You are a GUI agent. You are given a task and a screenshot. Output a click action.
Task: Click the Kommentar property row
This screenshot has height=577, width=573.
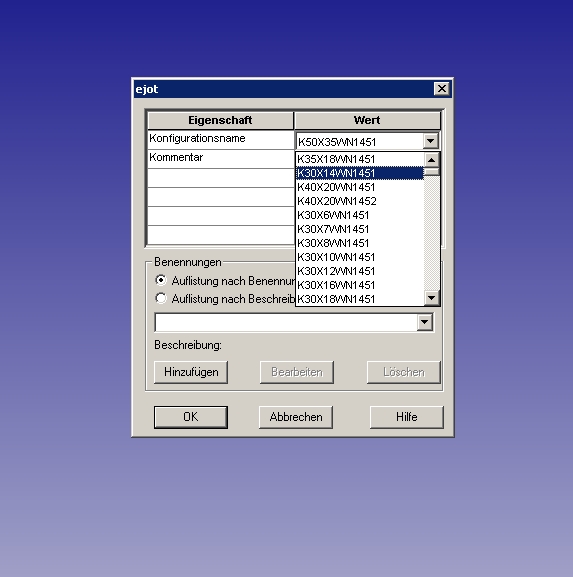(221, 159)
